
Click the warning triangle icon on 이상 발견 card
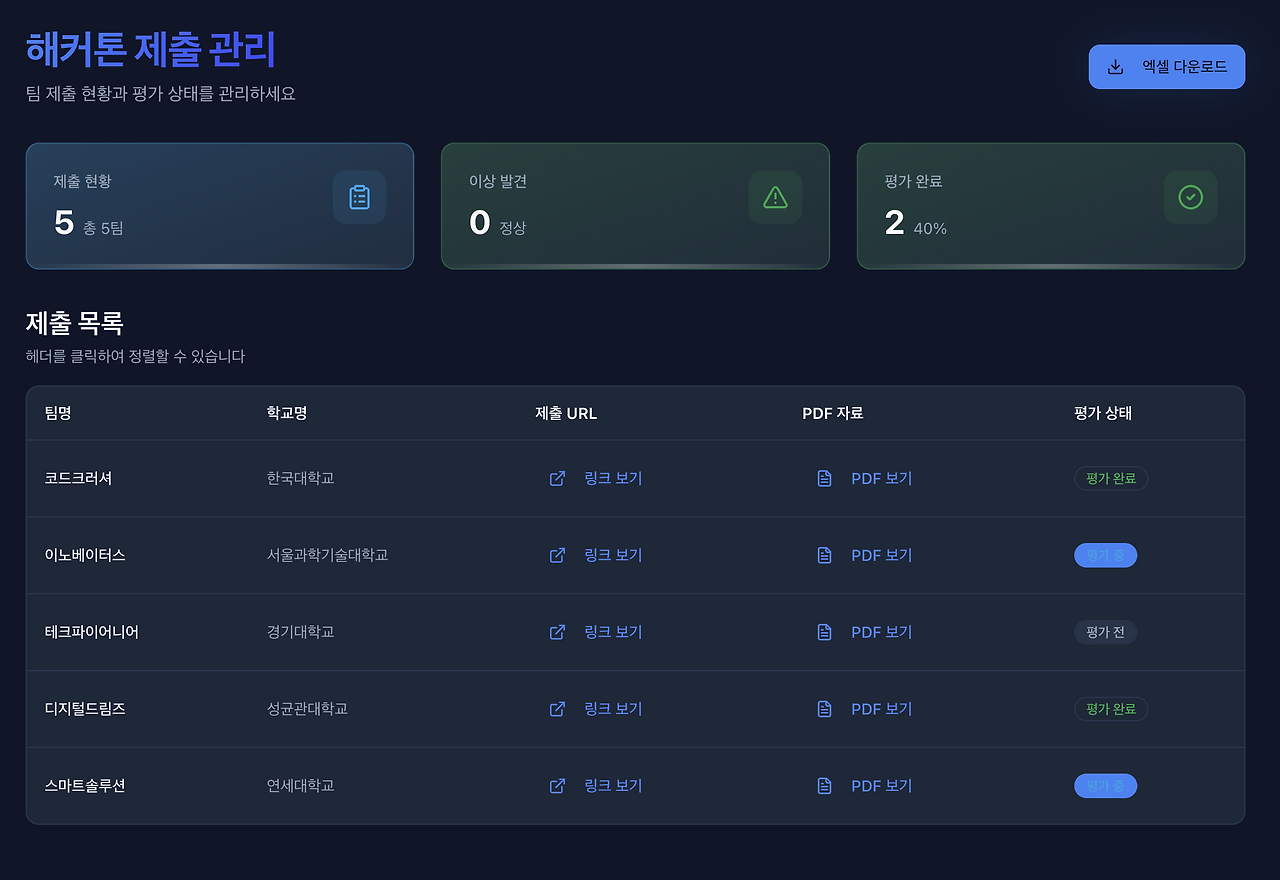[x=775, y=196]
